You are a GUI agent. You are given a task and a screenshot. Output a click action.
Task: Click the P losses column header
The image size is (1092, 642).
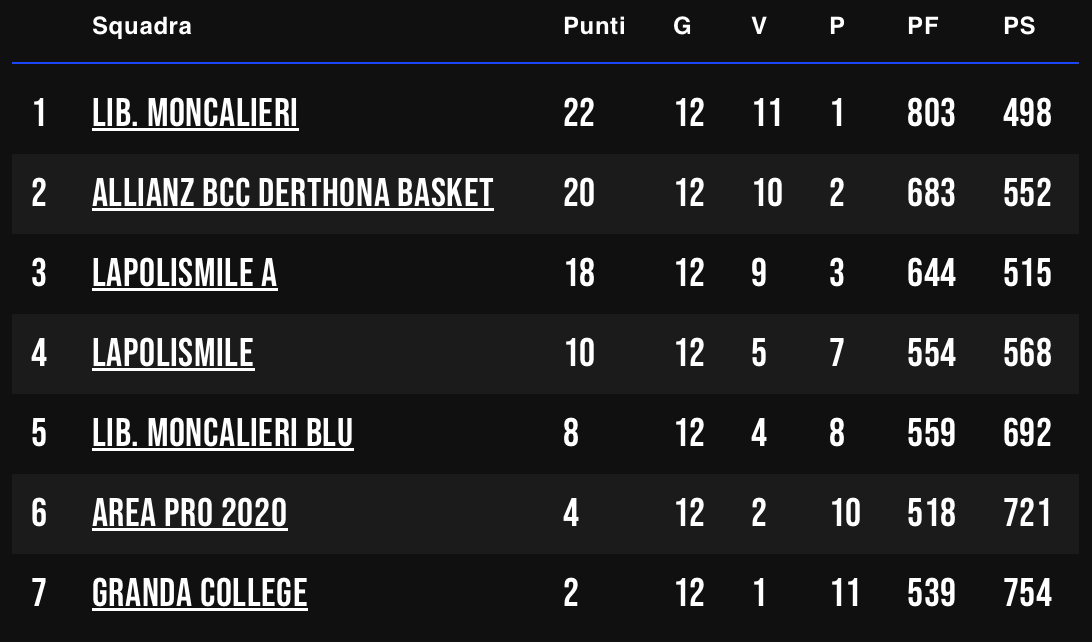(x=837, y=26)
